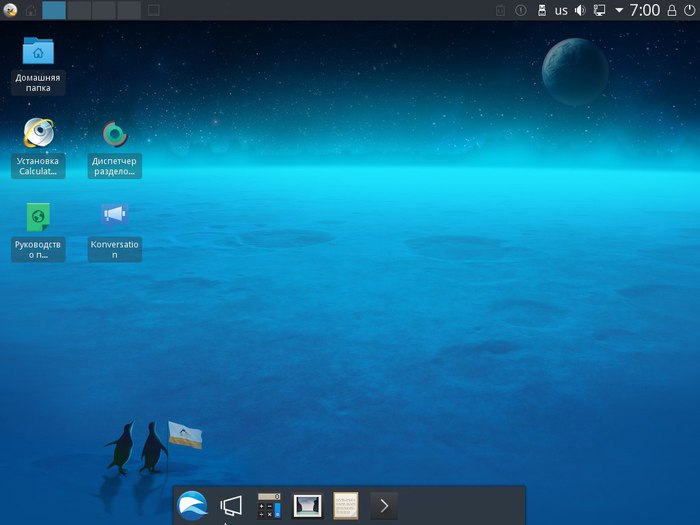Launch the terminal from the dock
The height and width of the screenshot is (525, 700).
pyautogui.click(x=384, y=505)
